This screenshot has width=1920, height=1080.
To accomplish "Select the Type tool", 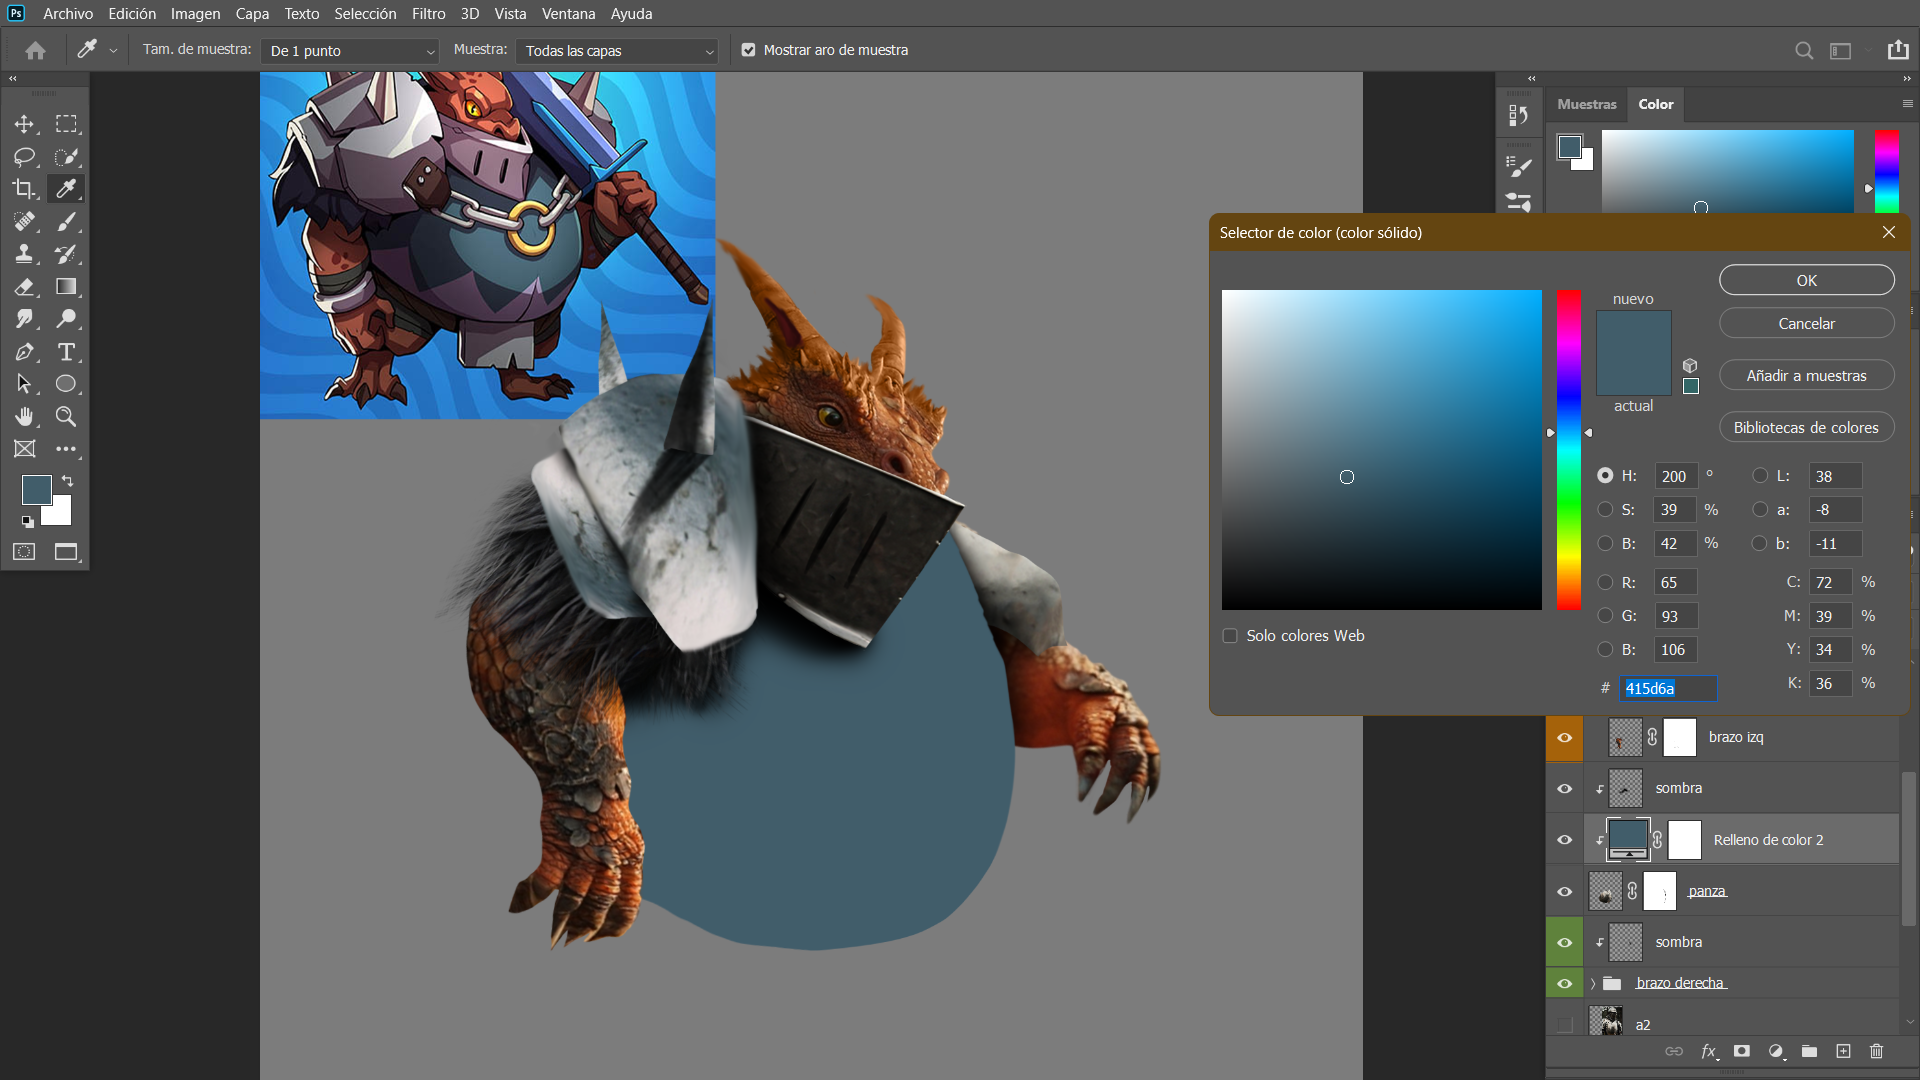I will (66, 352).
